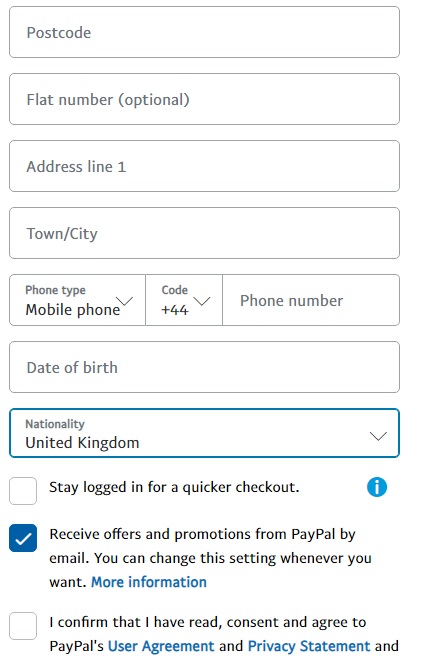Open the More information link
This screenshot has height=661, width=424.
[149, 582]
